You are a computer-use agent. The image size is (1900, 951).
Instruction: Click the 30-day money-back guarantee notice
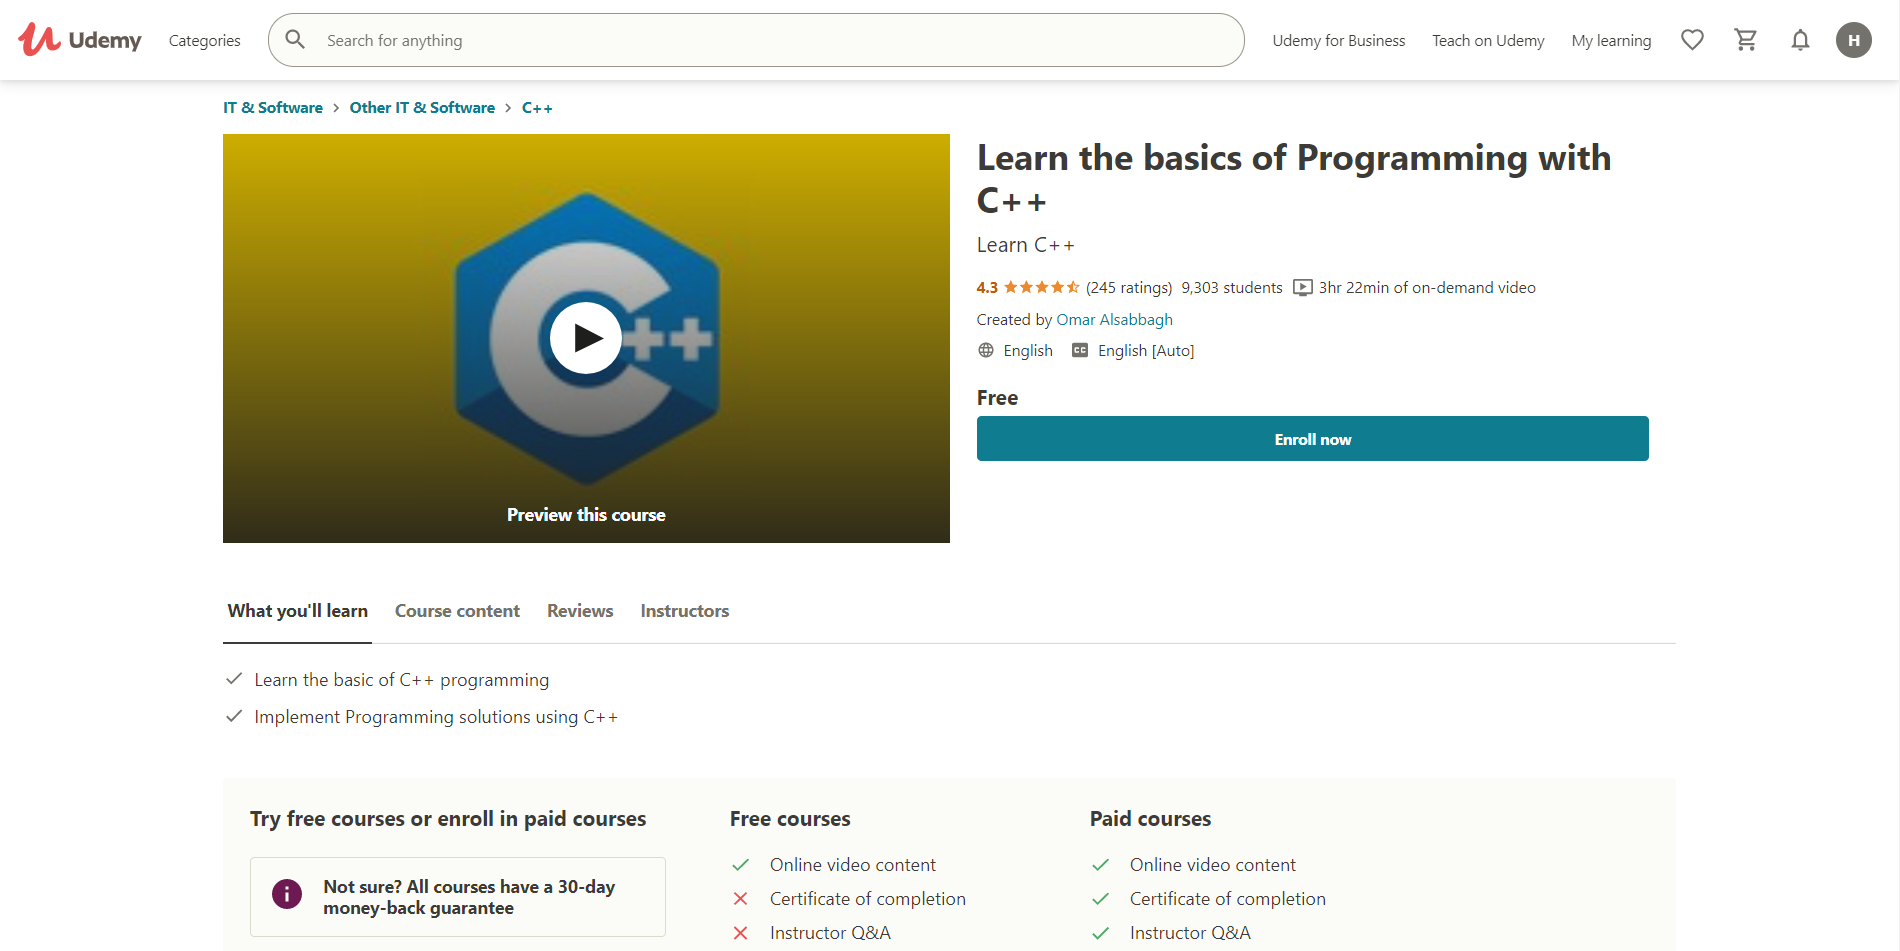click(458, 897)
